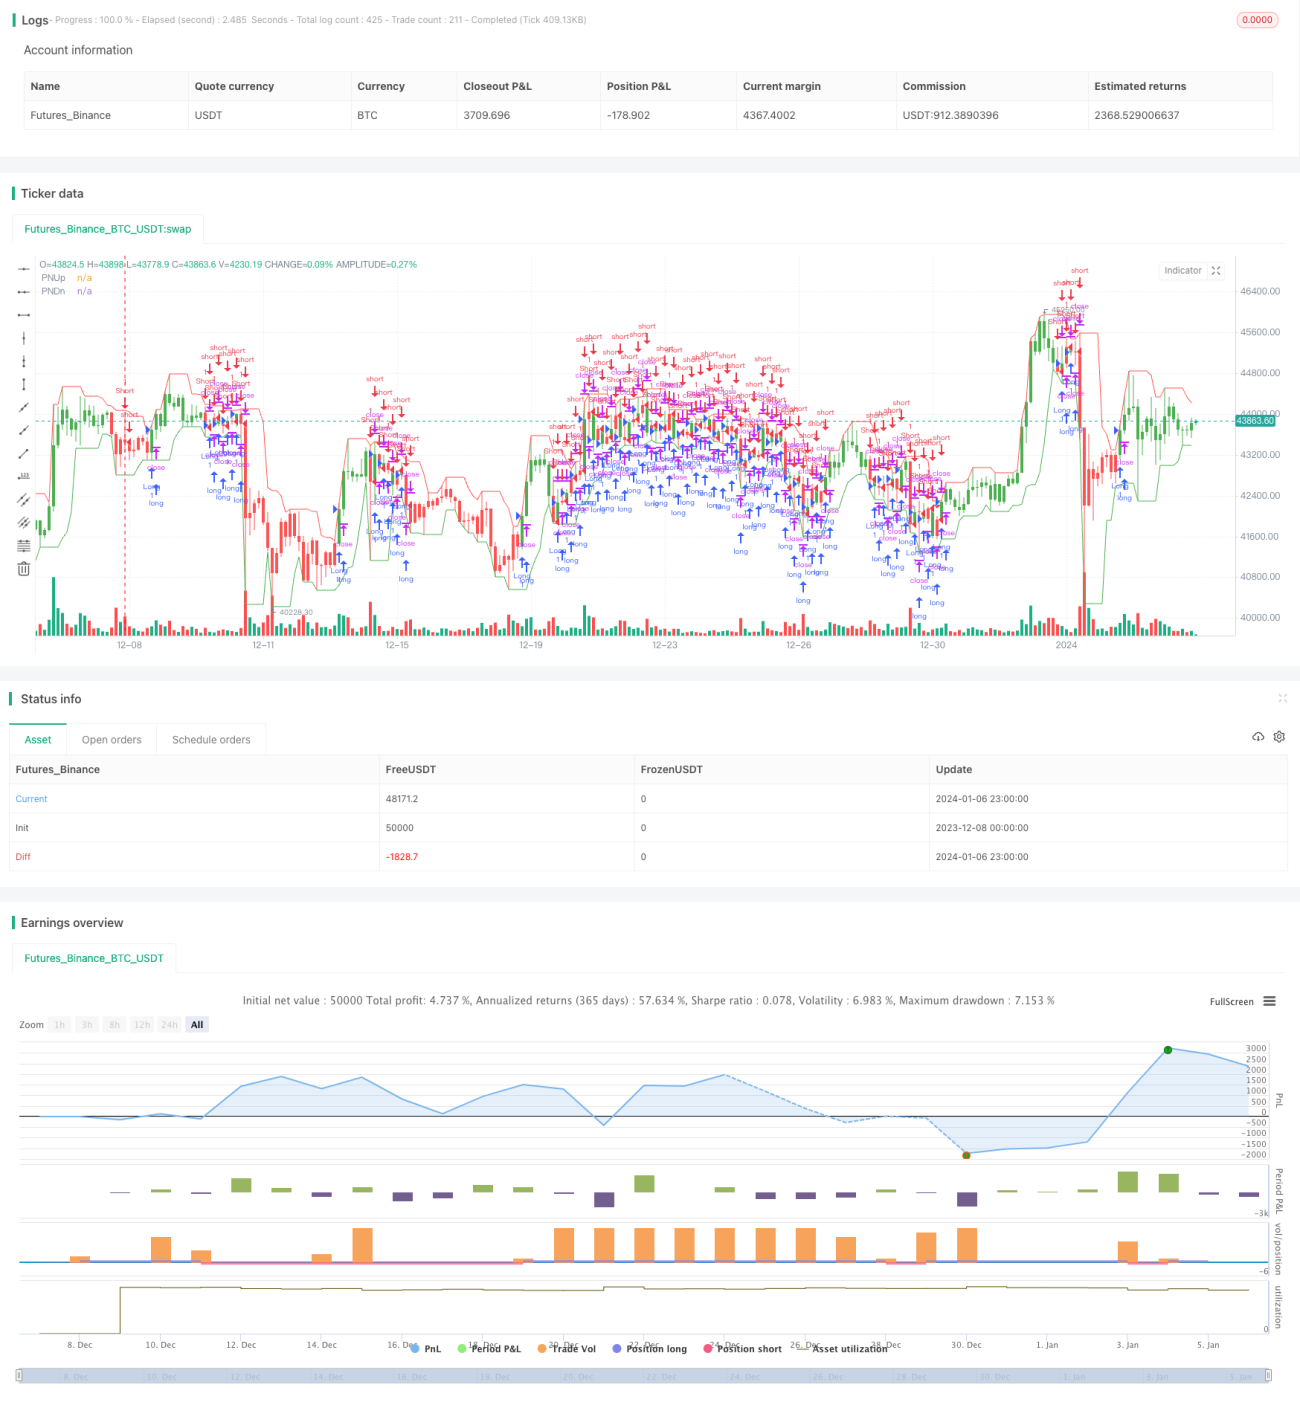Select the trash icon to delete drawings

tap(24, 569)
